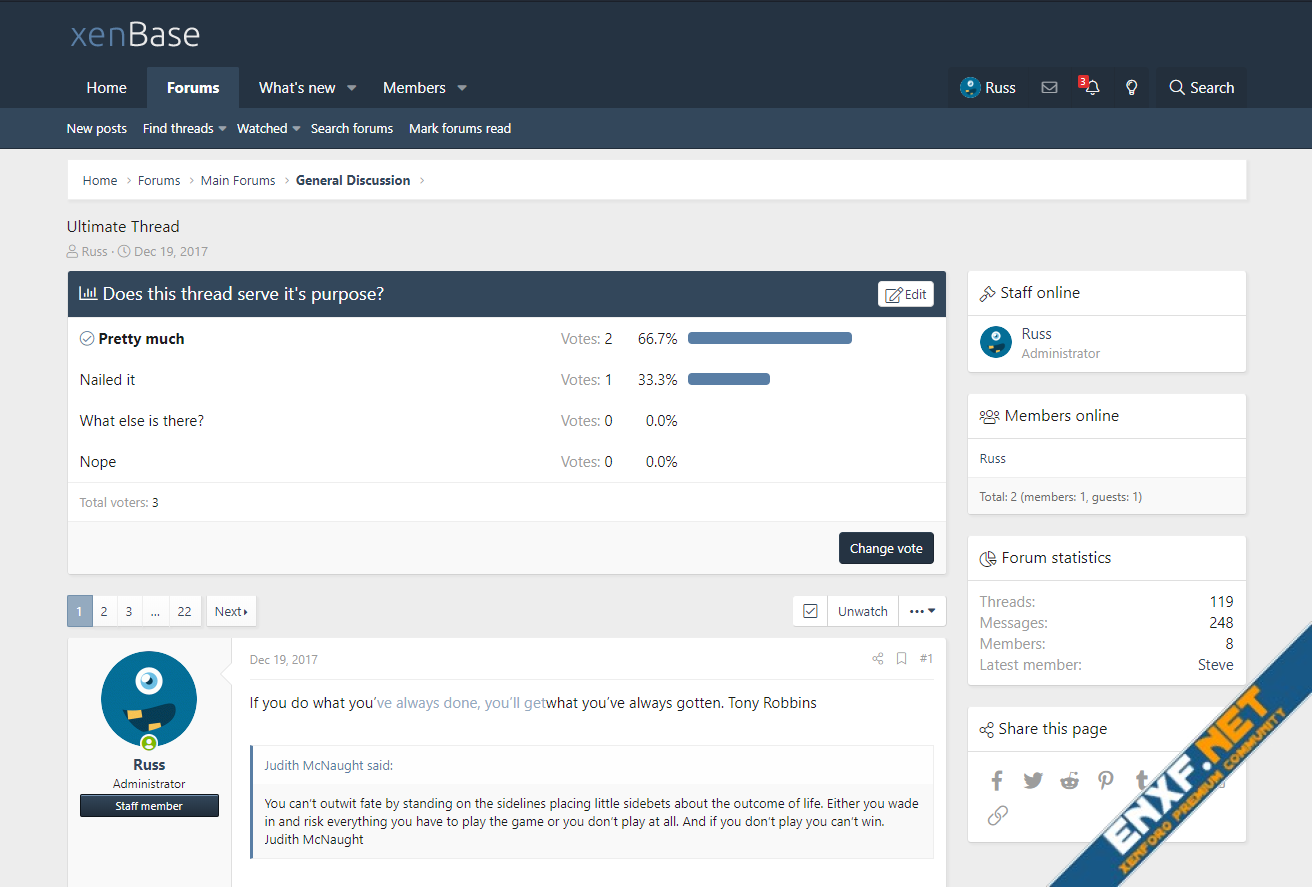The image size is (1312, 887).
Task: Expand the Members dropdown arrow
Action: [462, 88]
